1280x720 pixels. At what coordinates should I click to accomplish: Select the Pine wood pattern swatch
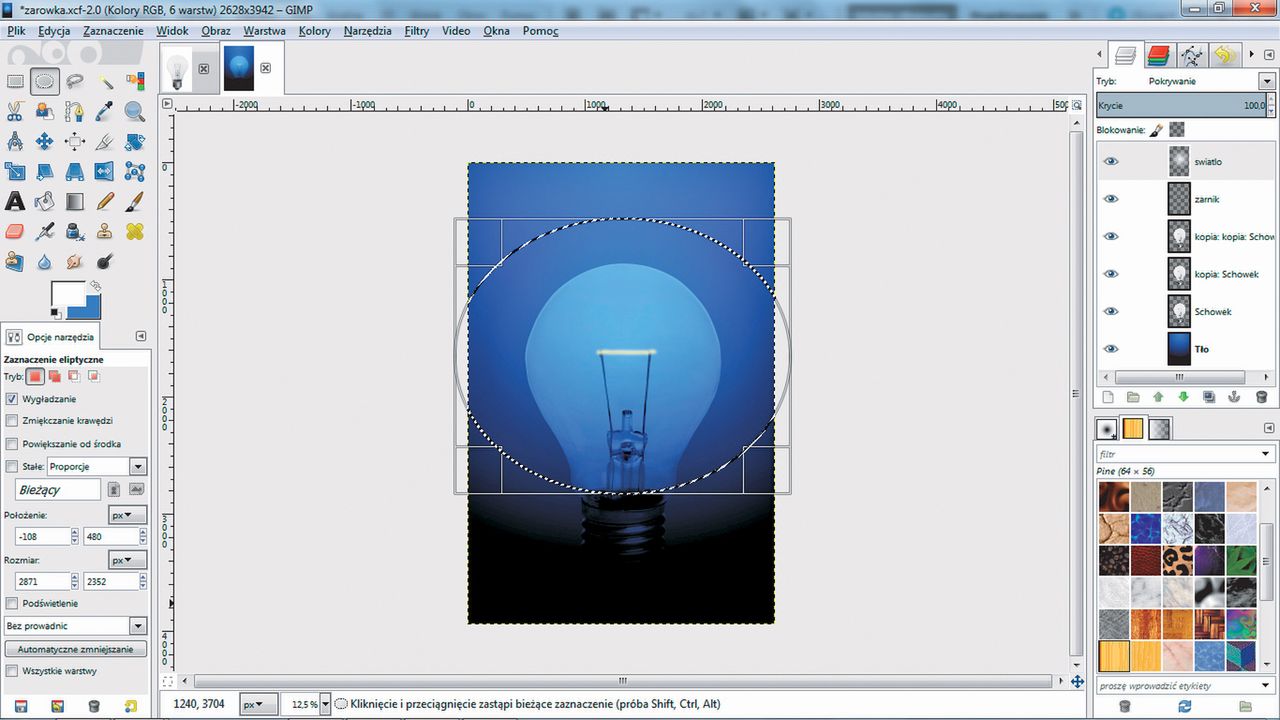[x=1113, y=656]
